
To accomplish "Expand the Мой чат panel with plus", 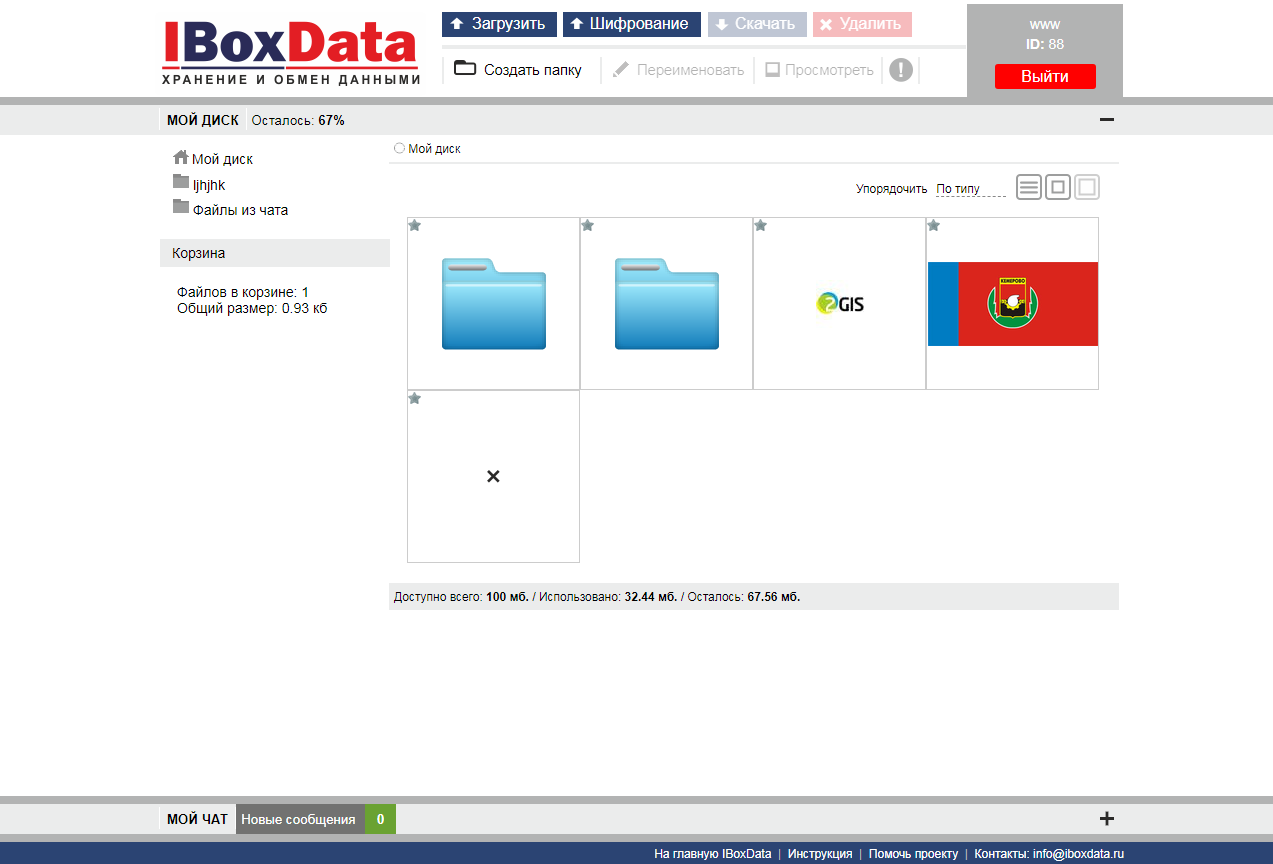I will [x=1106, y=819].
